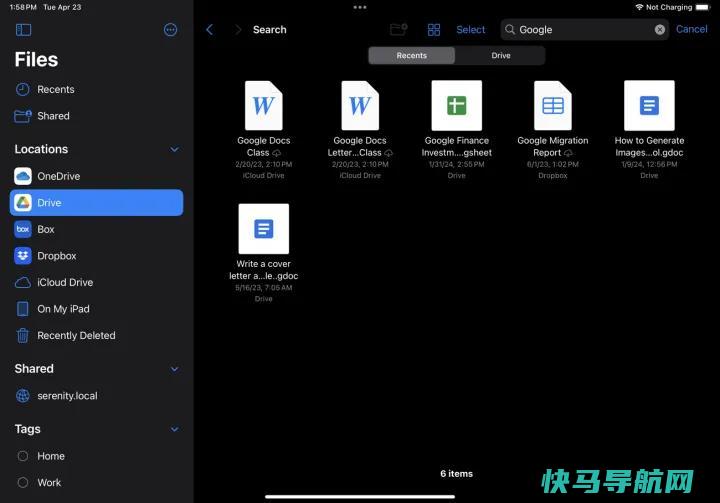Image resolution: width=720 pixels, height=503 pixels.
Task: Collapse the Tags section chevron
Action: tap(174, 429)
